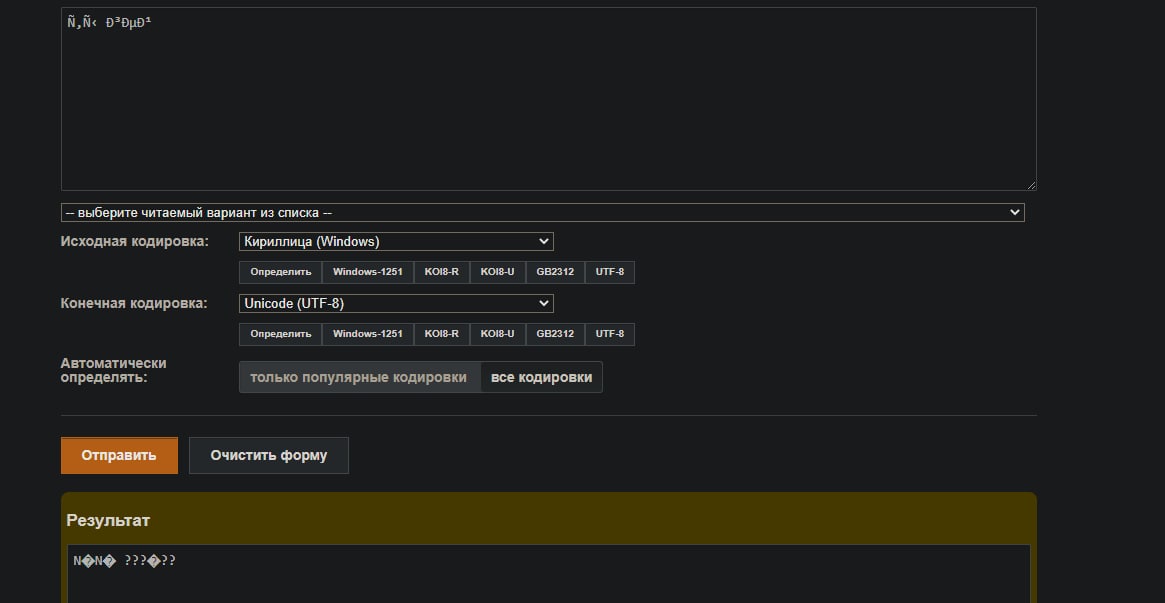Select 'только популярные кодировки' auto-detect option
Viewport: 1165px width, 603px height.
tap(360, 377)
